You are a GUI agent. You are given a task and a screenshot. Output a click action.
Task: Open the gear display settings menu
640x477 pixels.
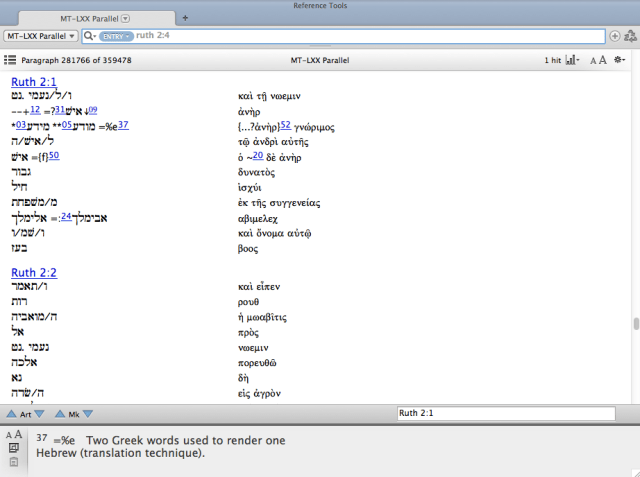(621, 60)
